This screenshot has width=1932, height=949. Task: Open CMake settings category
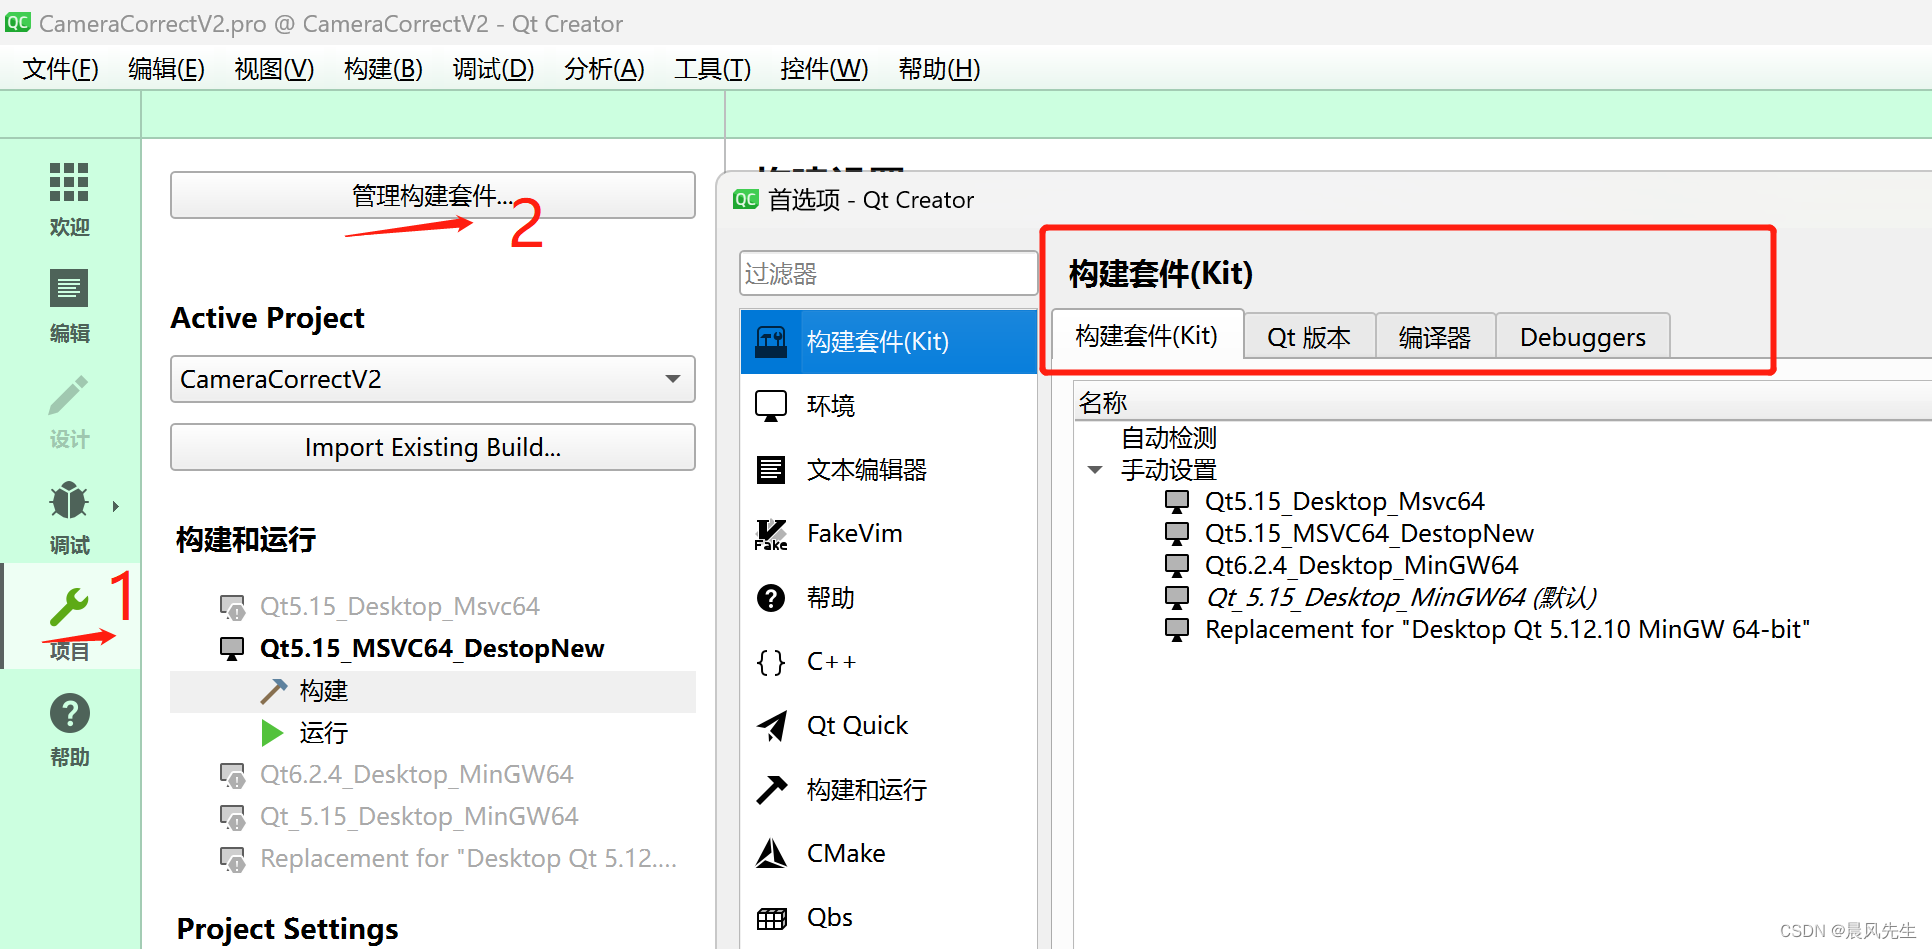[889, 854]
